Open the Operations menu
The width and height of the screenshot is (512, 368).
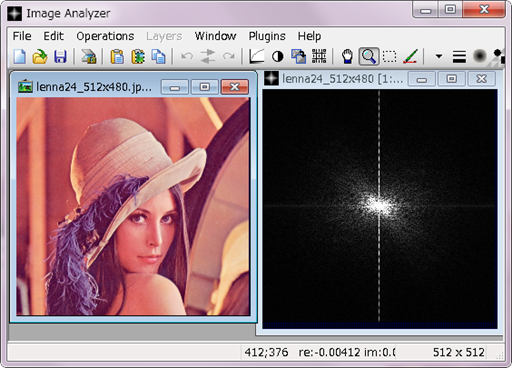[x=105, y=36]
